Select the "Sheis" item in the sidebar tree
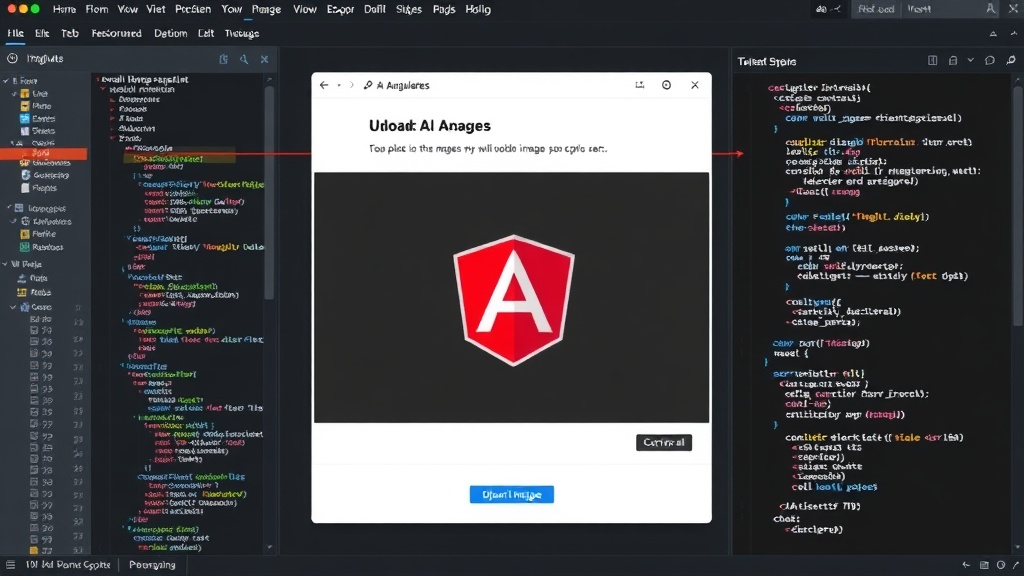 pyautogui.click(x=43, y=131)
